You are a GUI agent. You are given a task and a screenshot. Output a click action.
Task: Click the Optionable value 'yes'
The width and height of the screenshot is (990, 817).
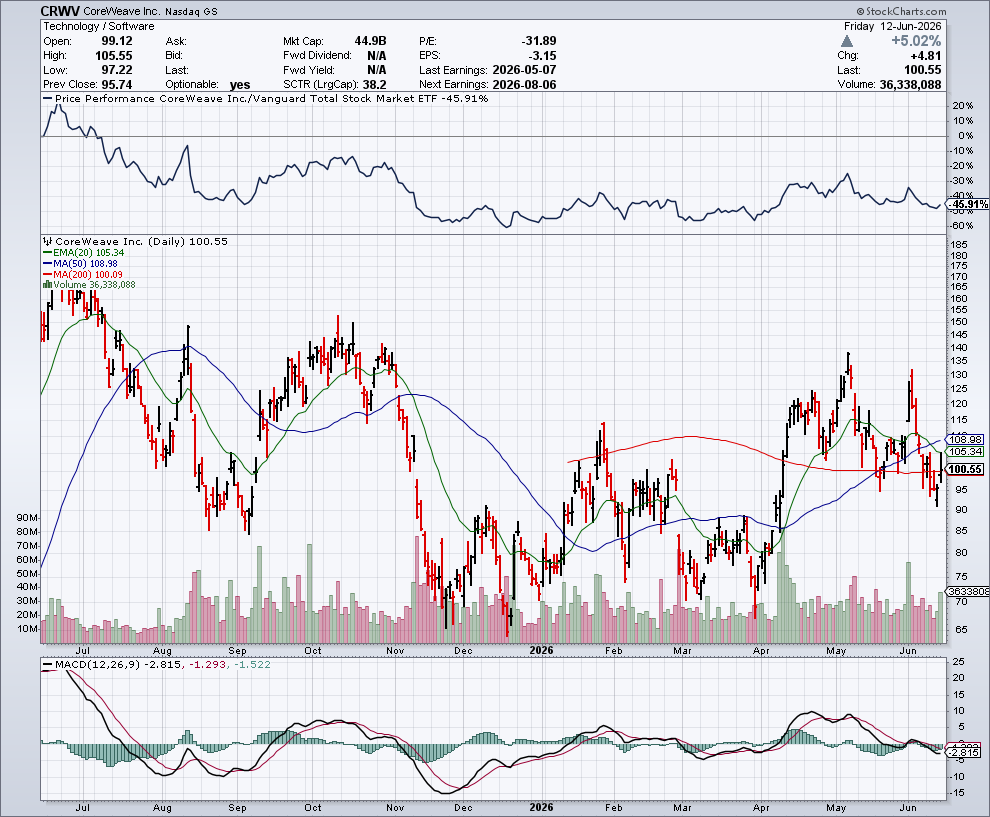(x=240, y=85)
